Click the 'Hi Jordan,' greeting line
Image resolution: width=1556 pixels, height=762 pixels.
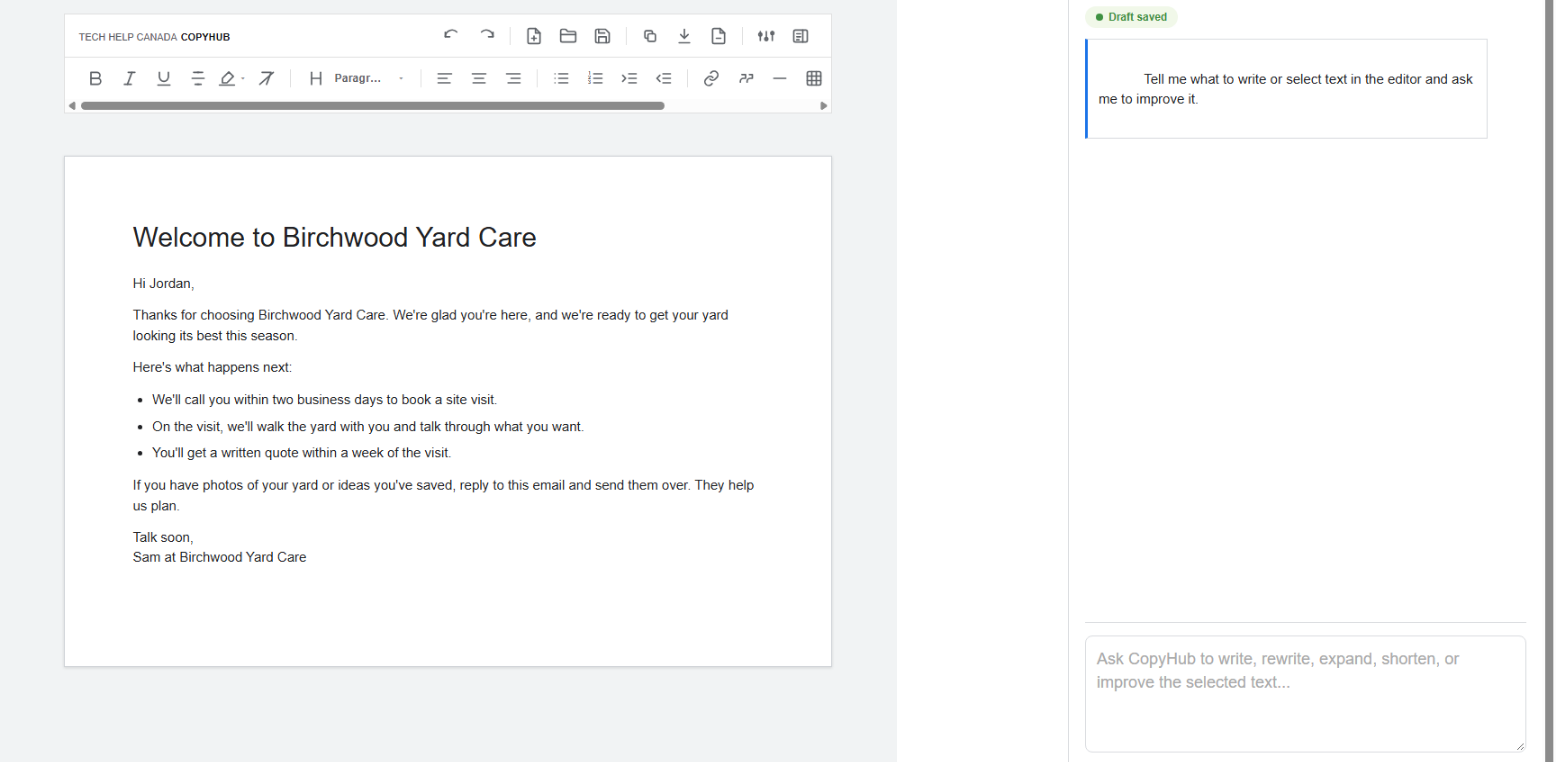coord(163,284)
